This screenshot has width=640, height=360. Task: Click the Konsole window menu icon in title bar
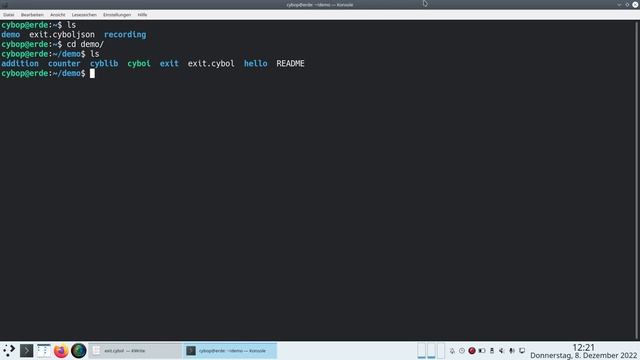pyautogui.click(x=5, y=4)
